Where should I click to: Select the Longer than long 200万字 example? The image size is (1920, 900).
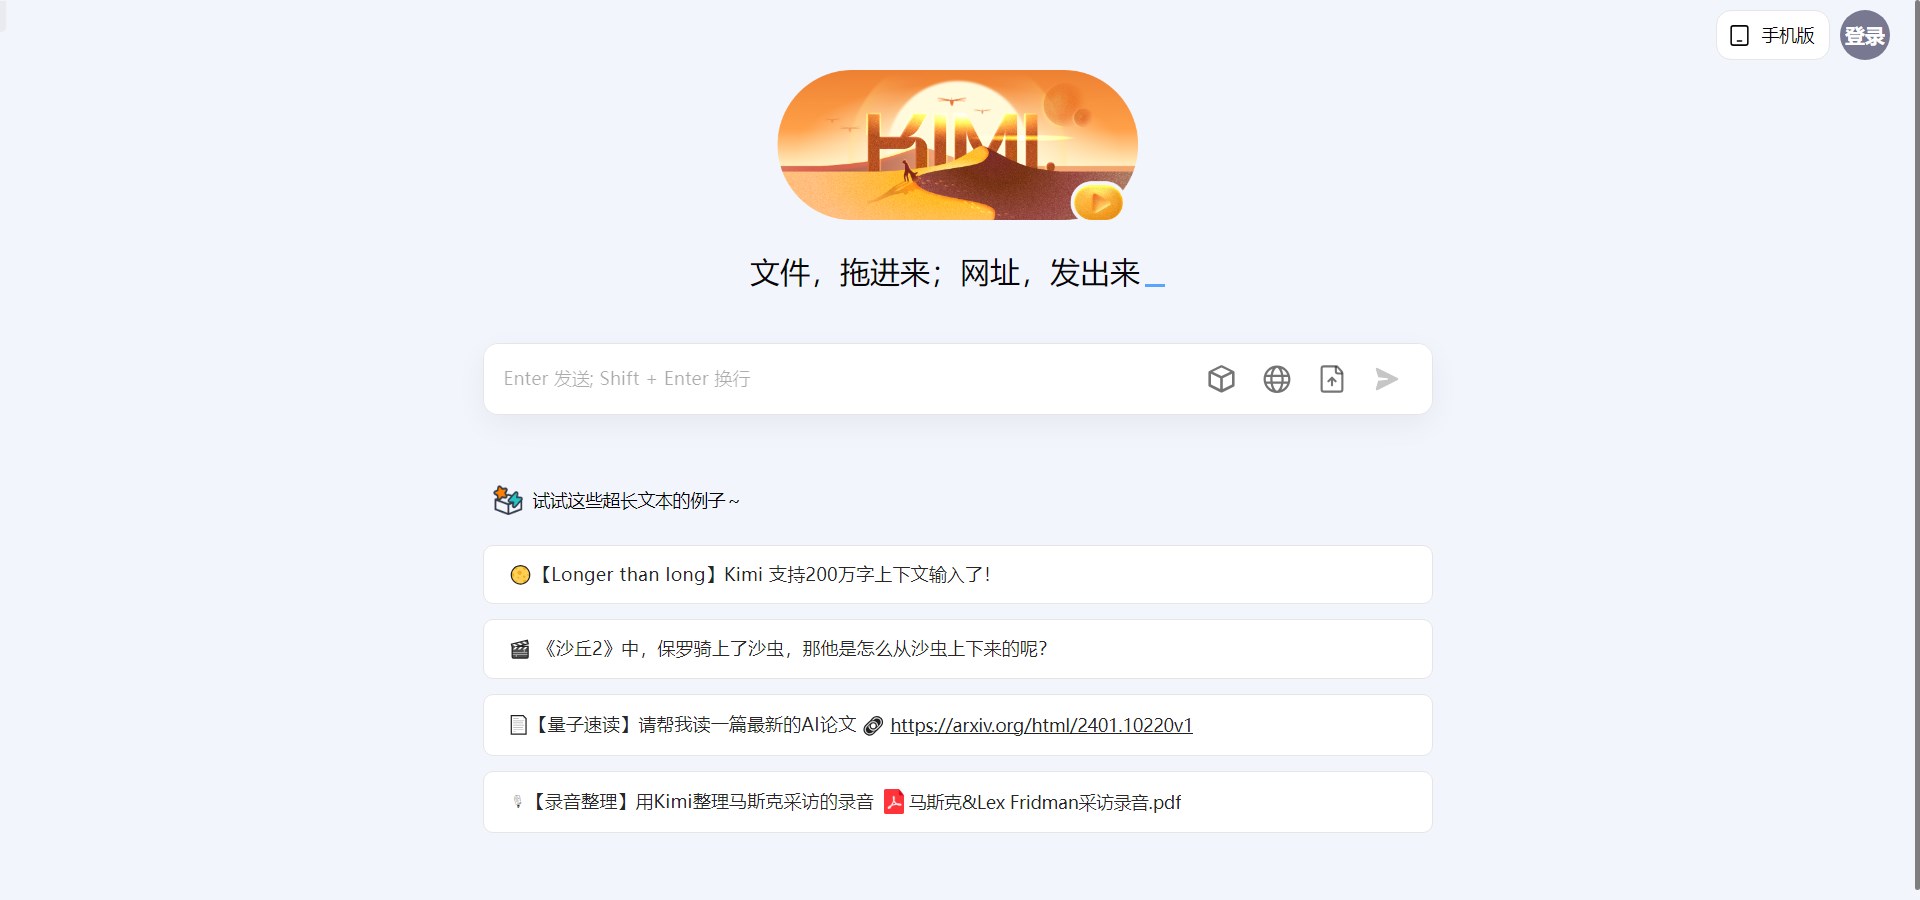coord(958,575)
